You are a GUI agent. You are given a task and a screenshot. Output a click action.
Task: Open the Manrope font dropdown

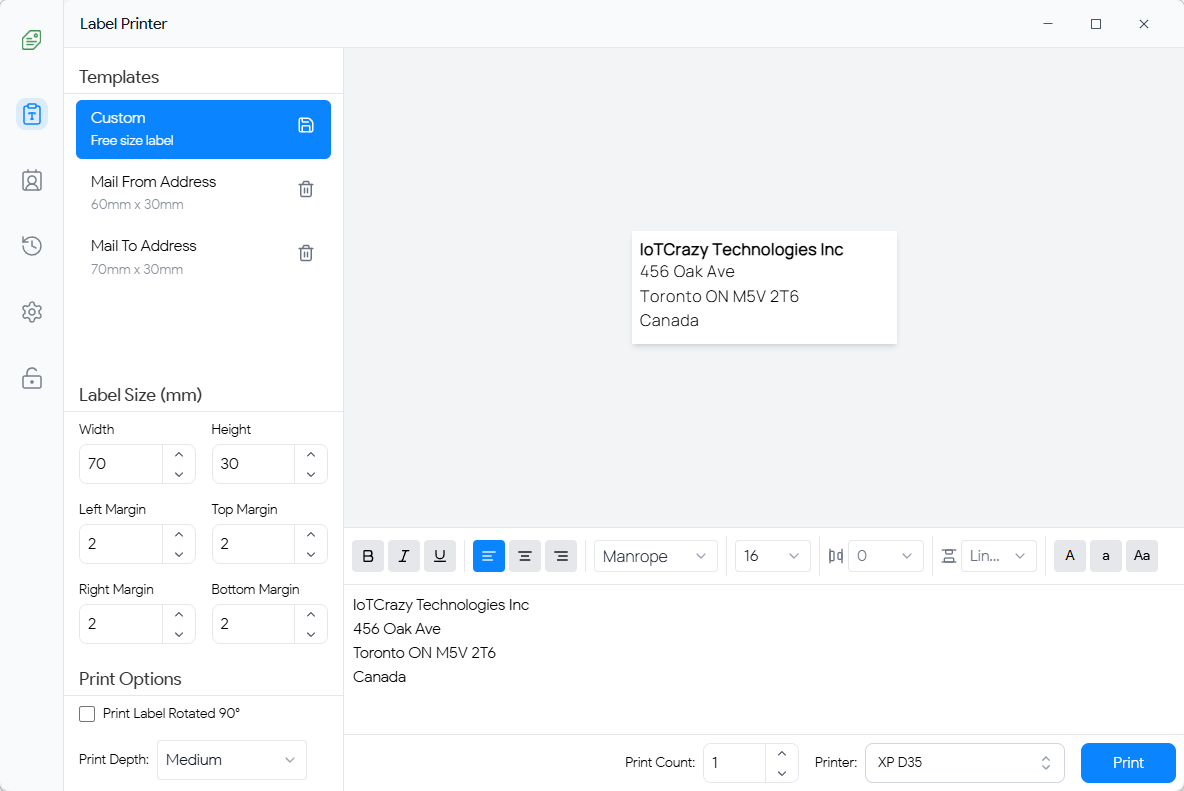point(655,556)
